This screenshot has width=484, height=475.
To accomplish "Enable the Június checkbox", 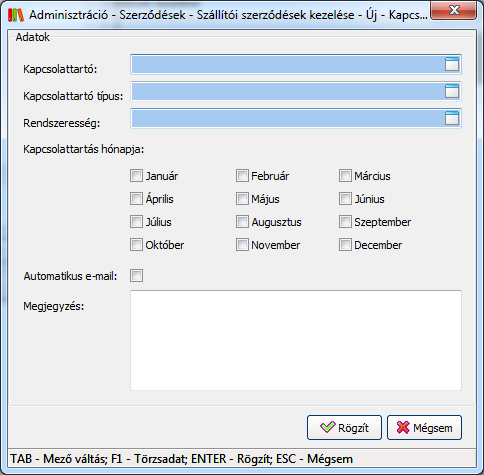I will pyautogui.click(x=345, y=199).
